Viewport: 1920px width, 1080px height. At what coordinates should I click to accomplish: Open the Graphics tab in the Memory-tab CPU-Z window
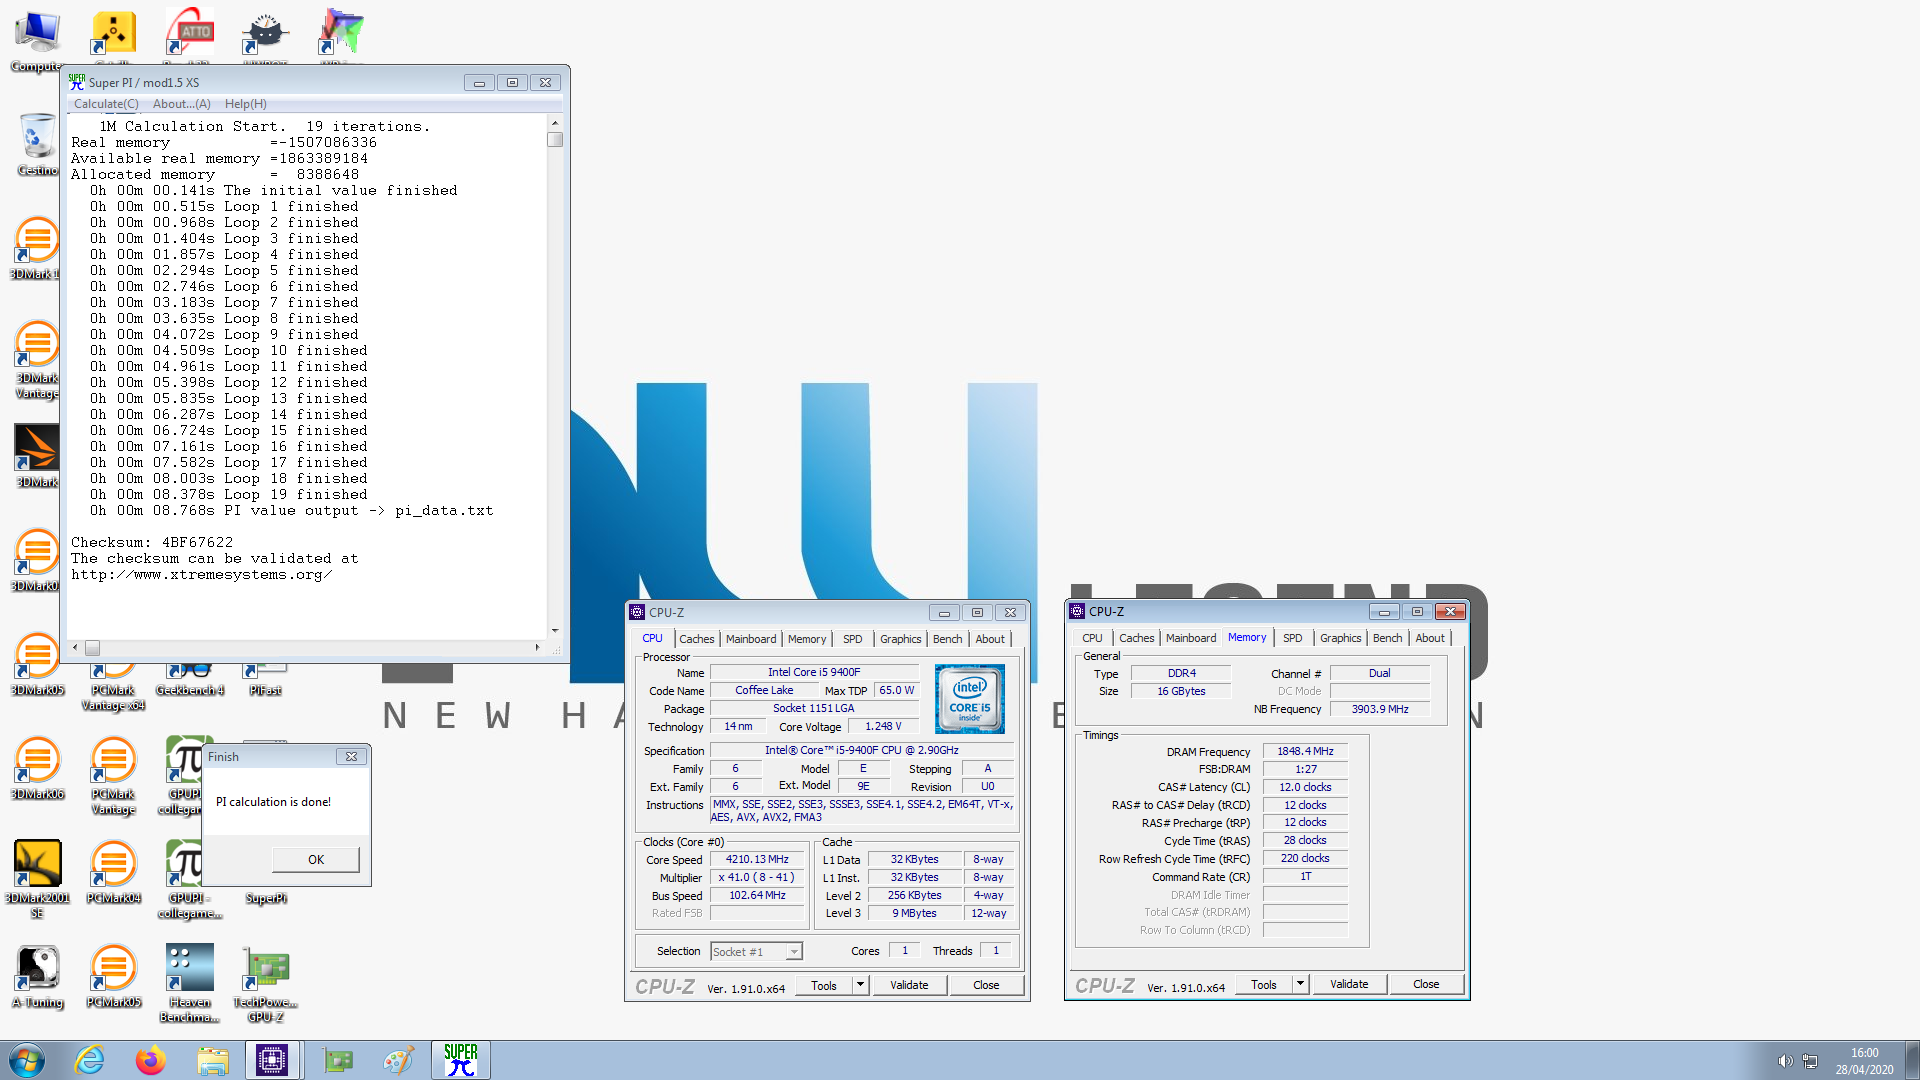pyautogui.click(x=1341, y=638)
